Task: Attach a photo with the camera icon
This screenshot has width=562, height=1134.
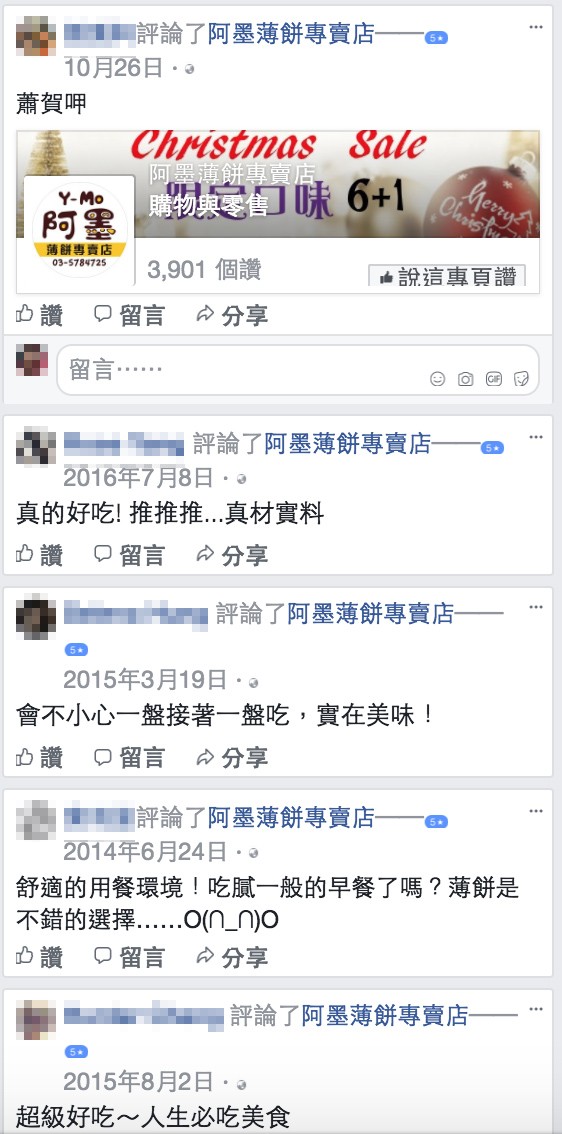Action: (466, 379)
